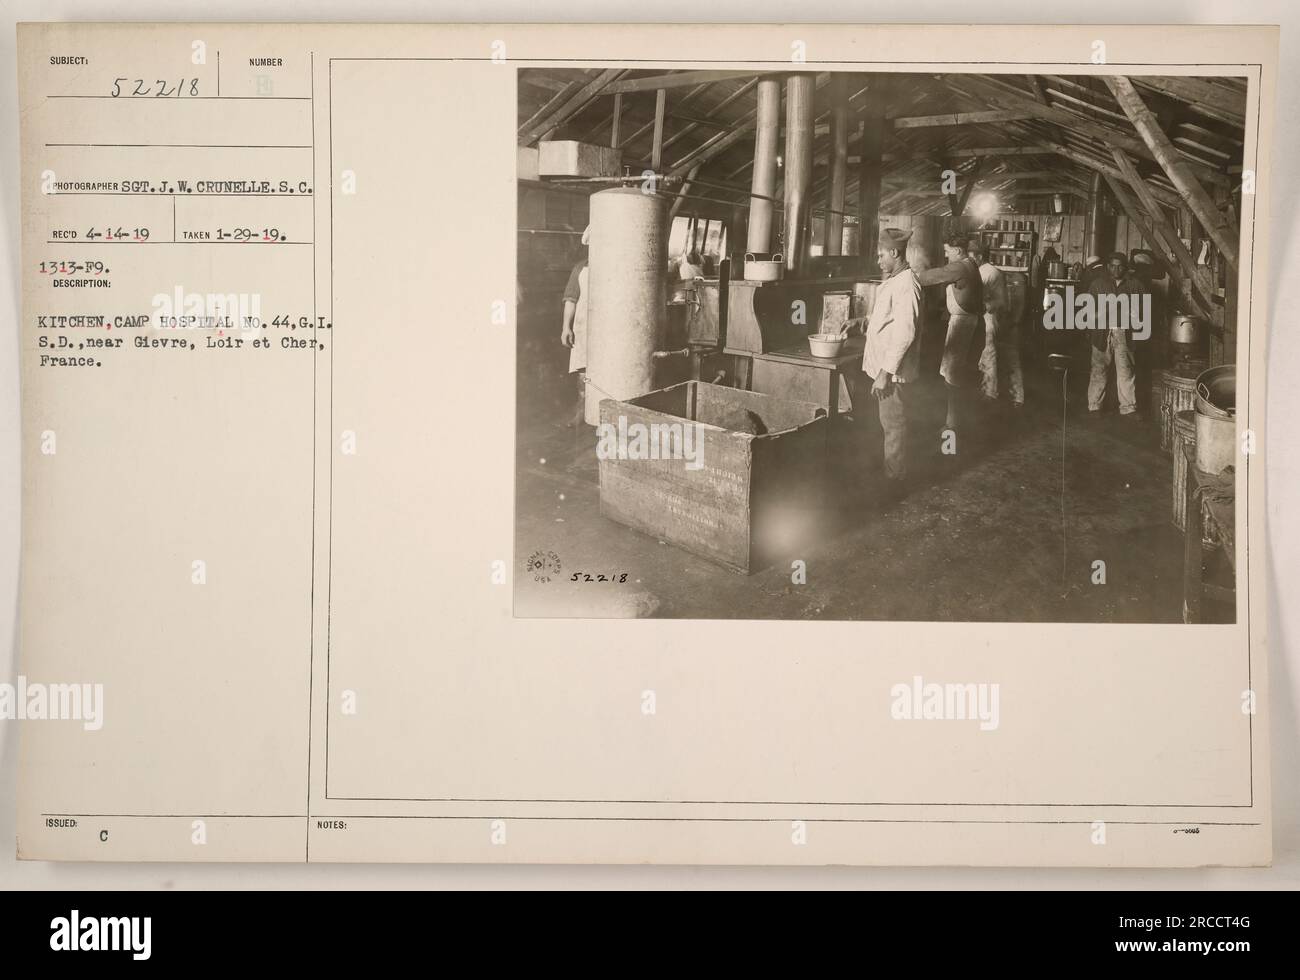
Task: Select the 'NOTES:' label
Action: click(334, 825)
